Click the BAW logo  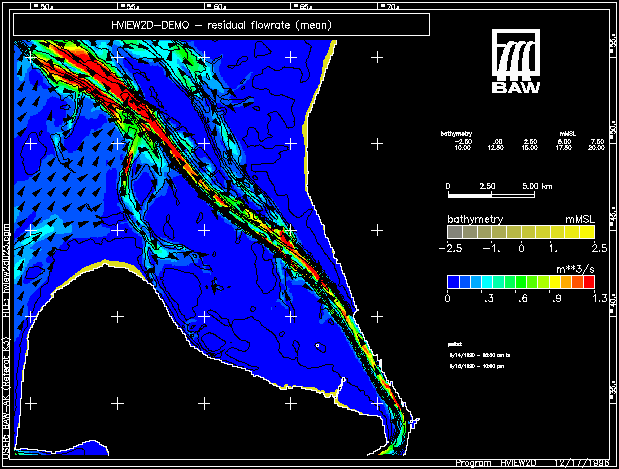click(x=516, y=61)
